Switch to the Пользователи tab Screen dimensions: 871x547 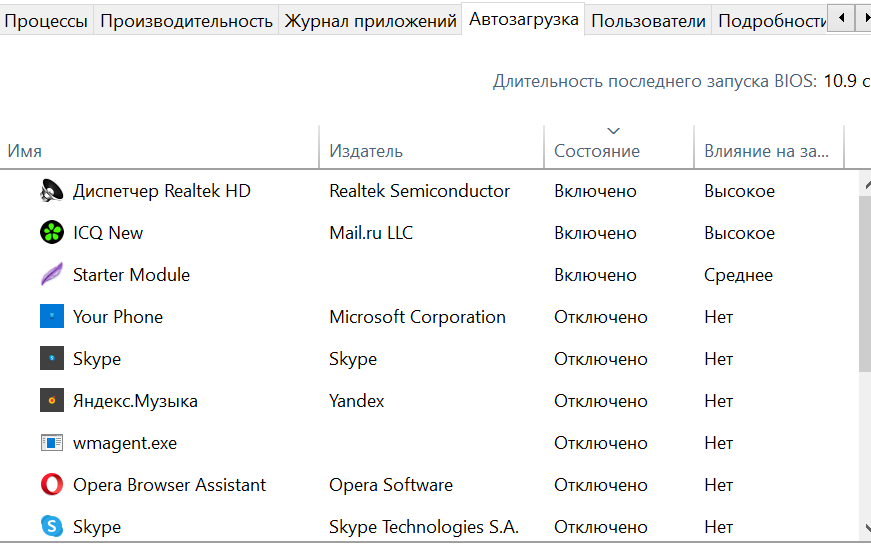point(648,21)
